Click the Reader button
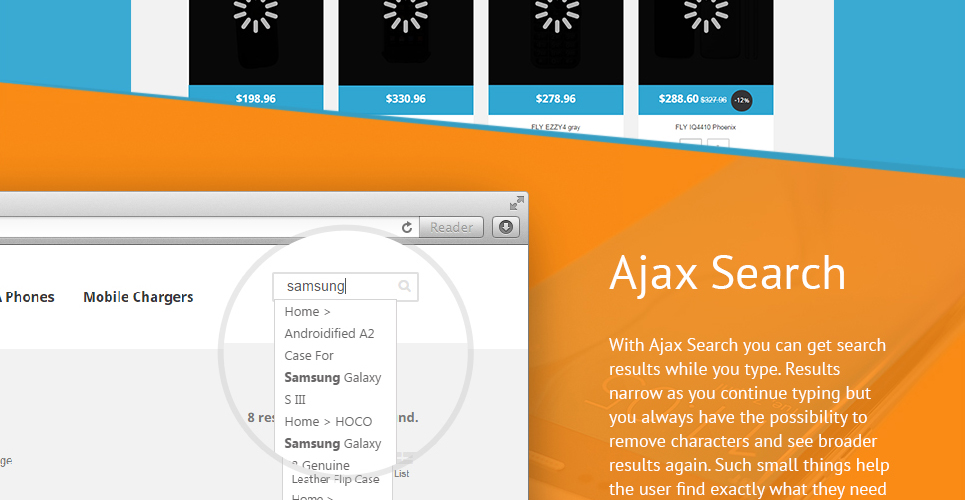 tap(451, 227)
